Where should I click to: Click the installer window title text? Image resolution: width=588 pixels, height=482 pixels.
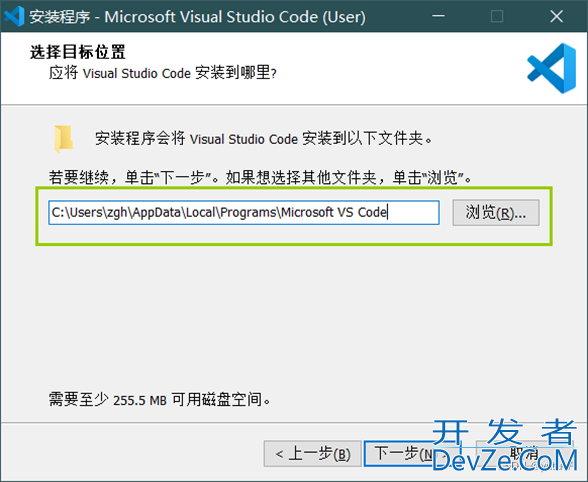[197, 17]
